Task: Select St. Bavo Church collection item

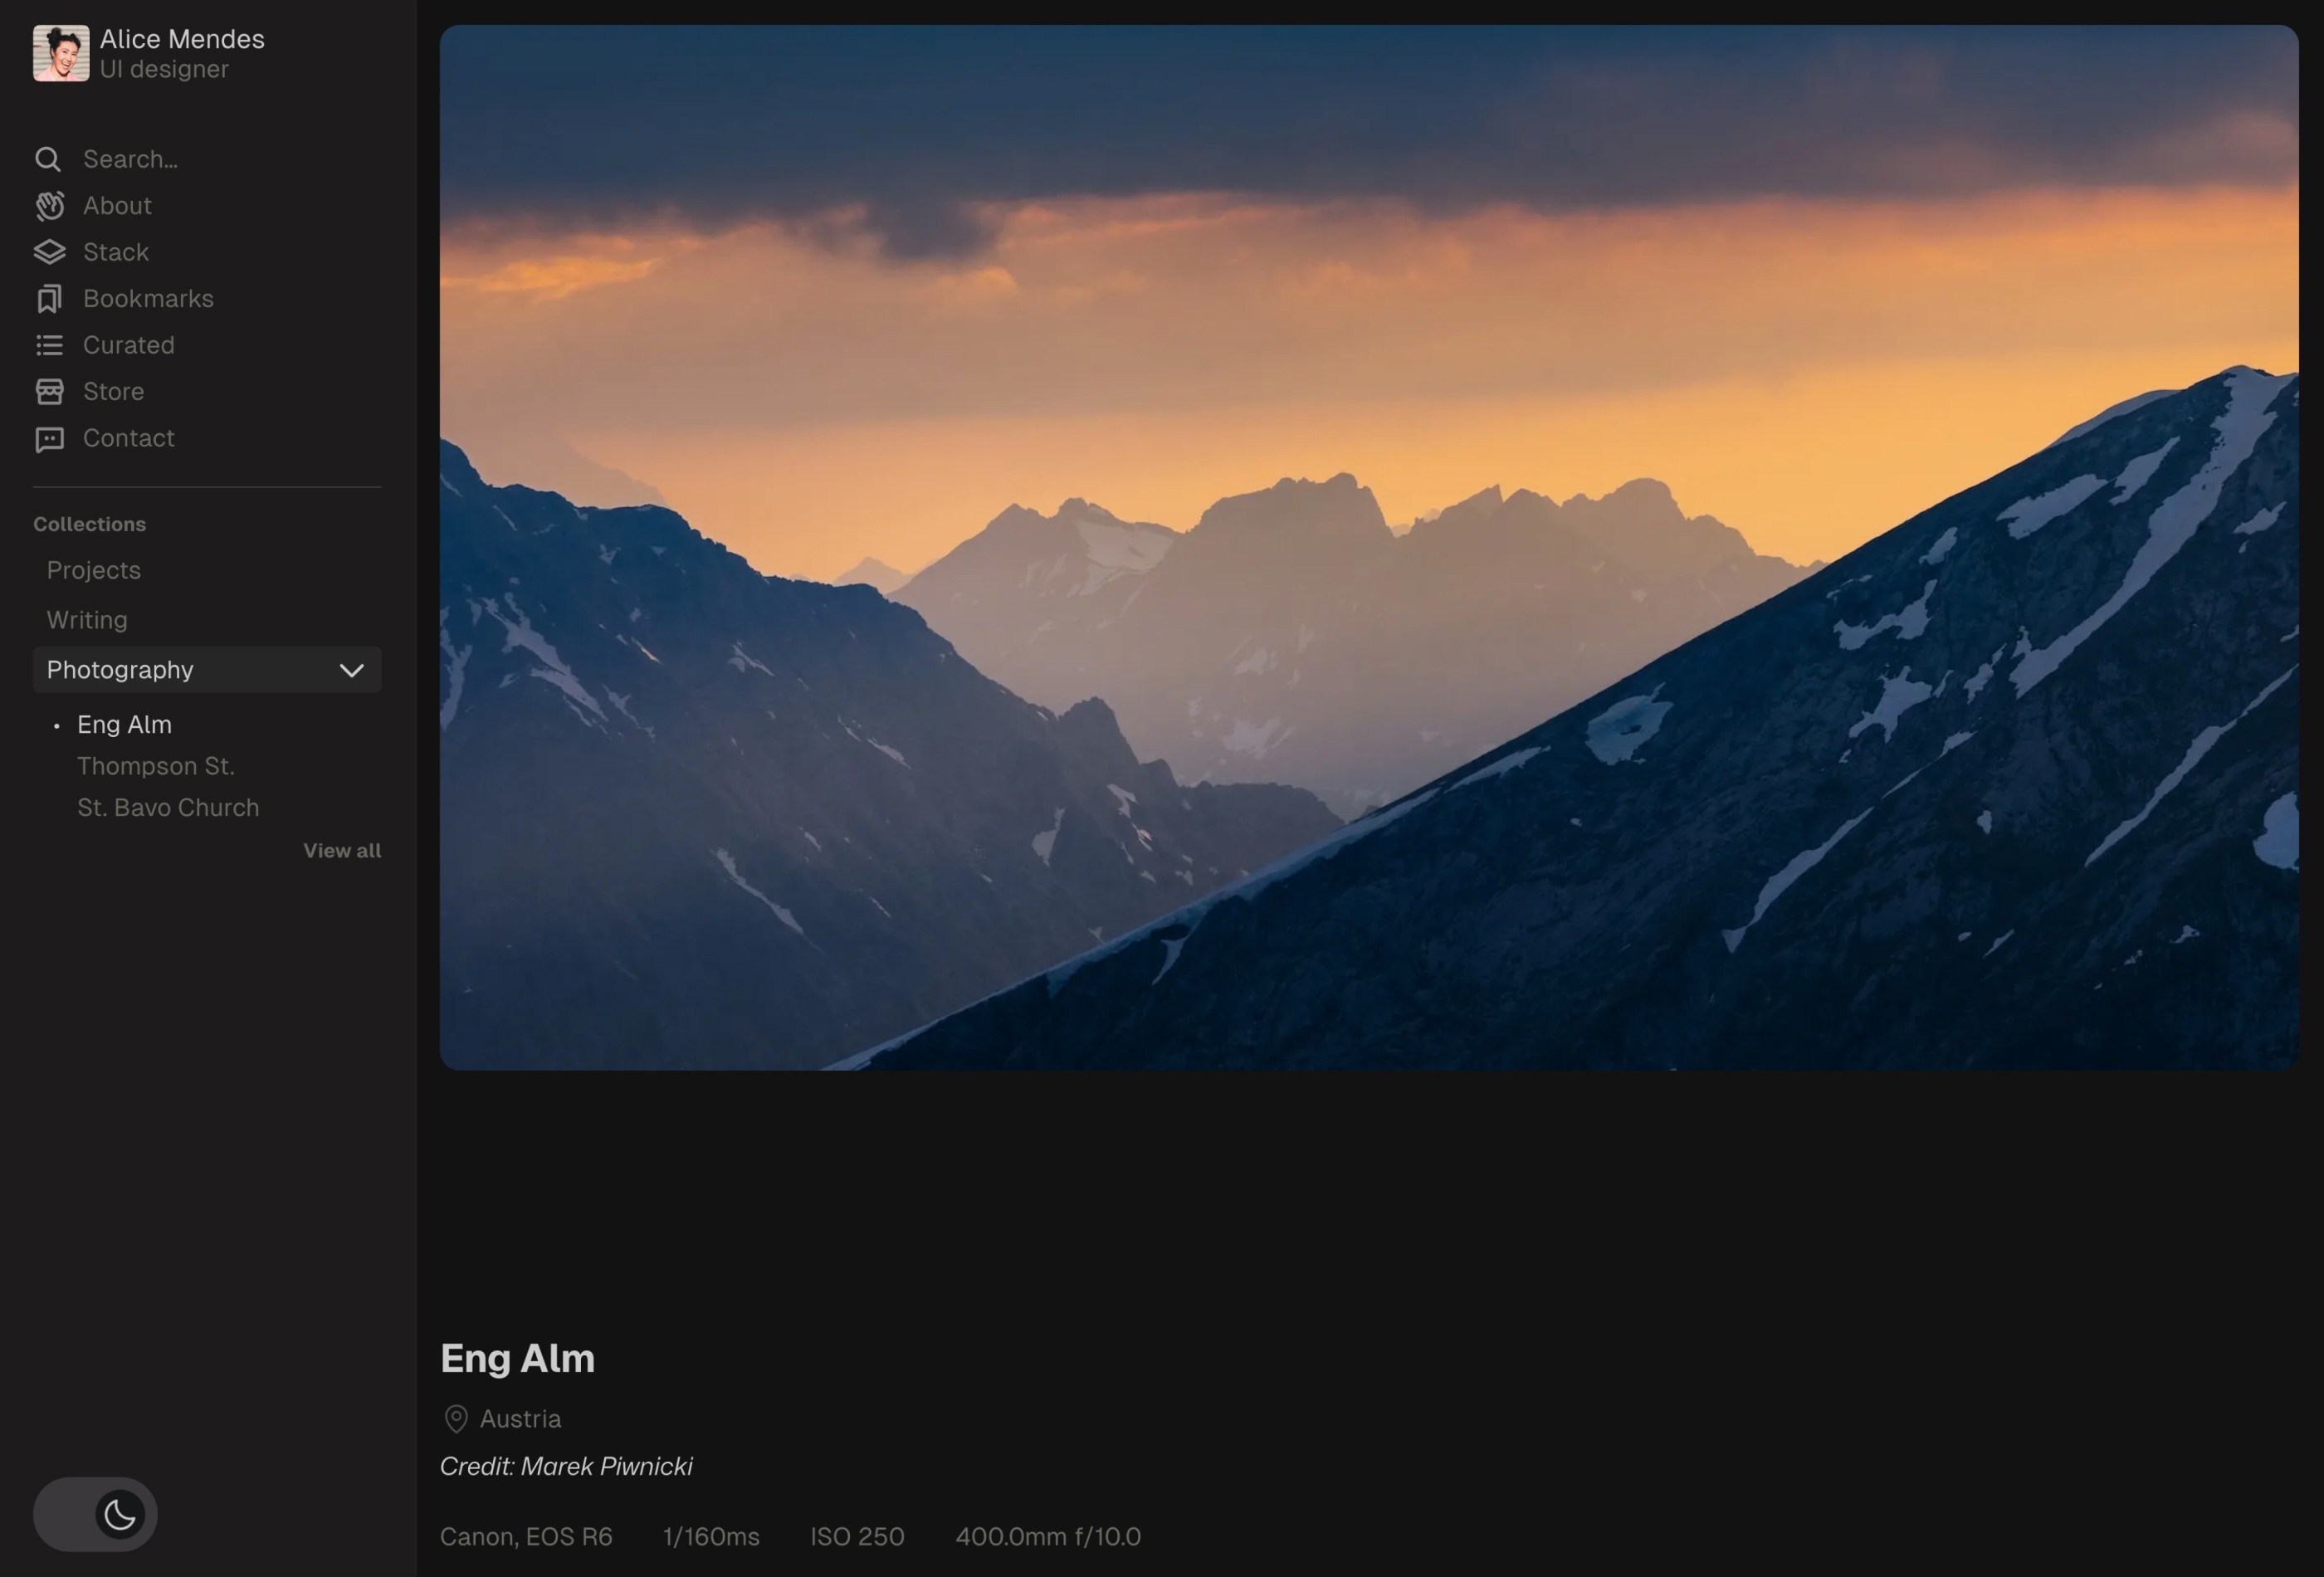Action: [167, 808]
